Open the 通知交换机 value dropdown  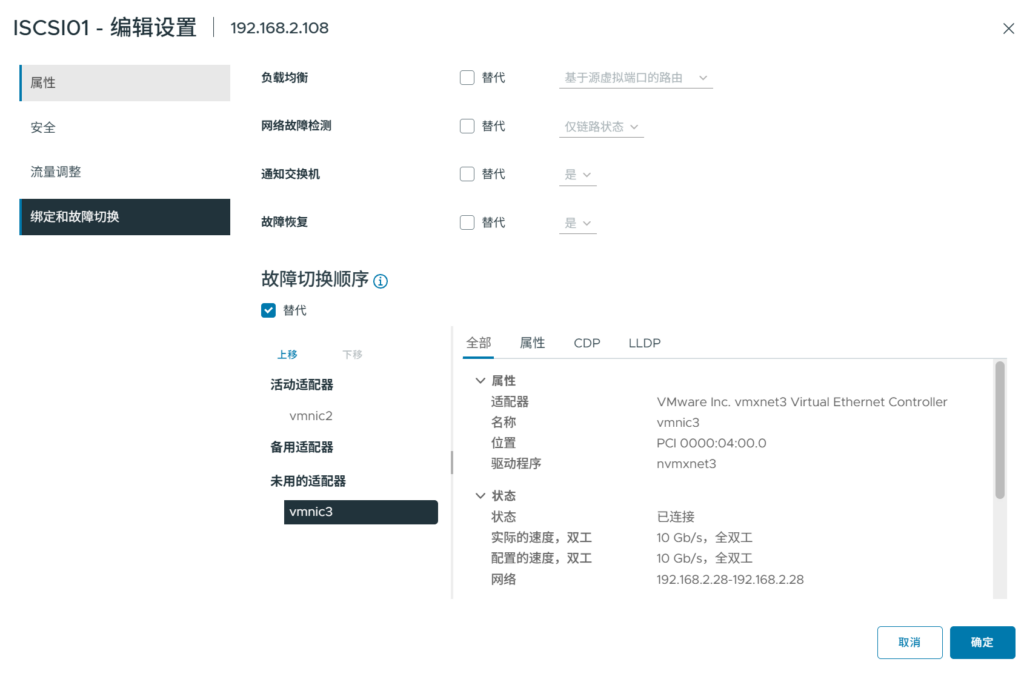pos(577,175)
